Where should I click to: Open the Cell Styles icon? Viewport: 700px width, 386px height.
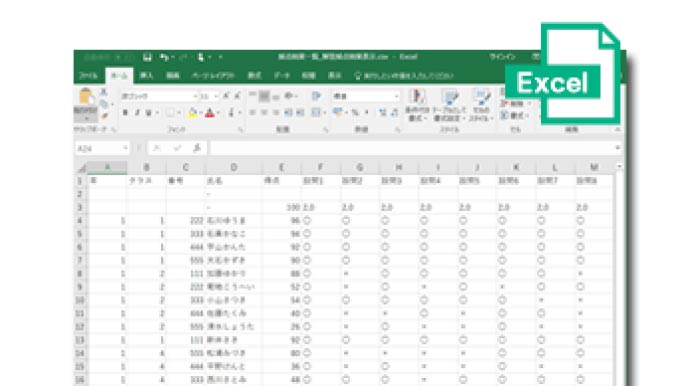click(481, 96)
